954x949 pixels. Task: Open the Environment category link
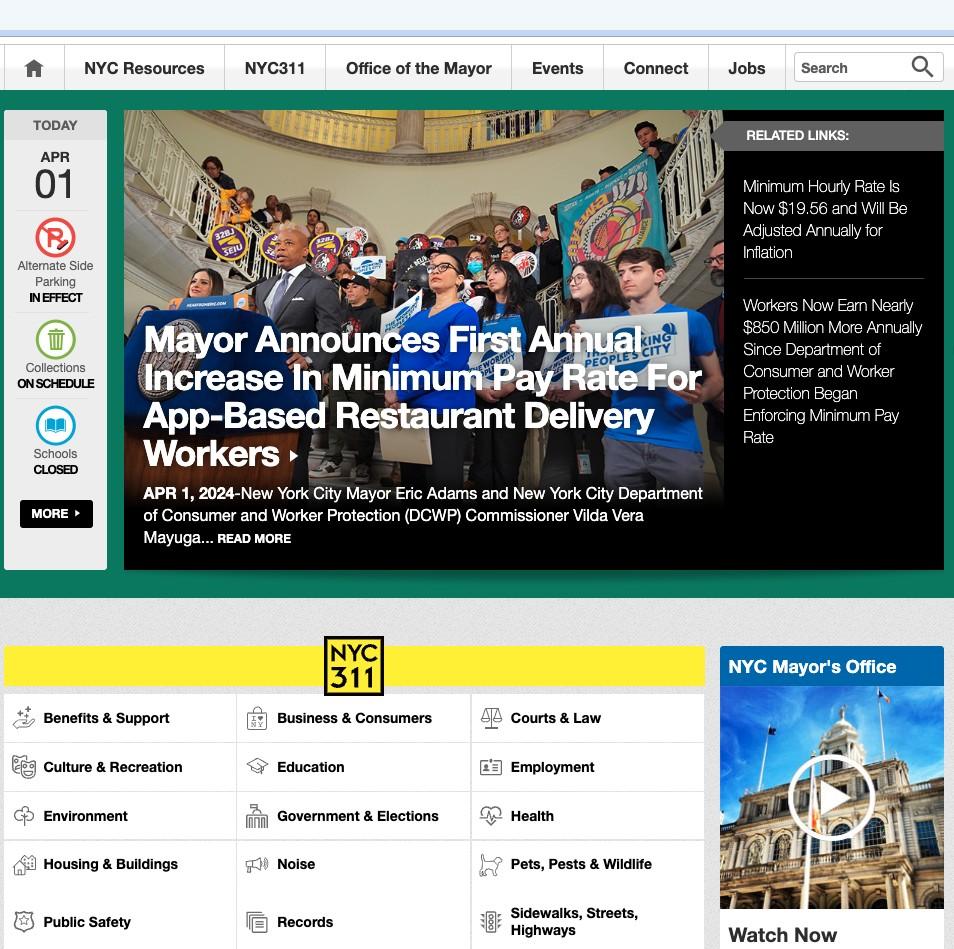click(x=85, y=816)
